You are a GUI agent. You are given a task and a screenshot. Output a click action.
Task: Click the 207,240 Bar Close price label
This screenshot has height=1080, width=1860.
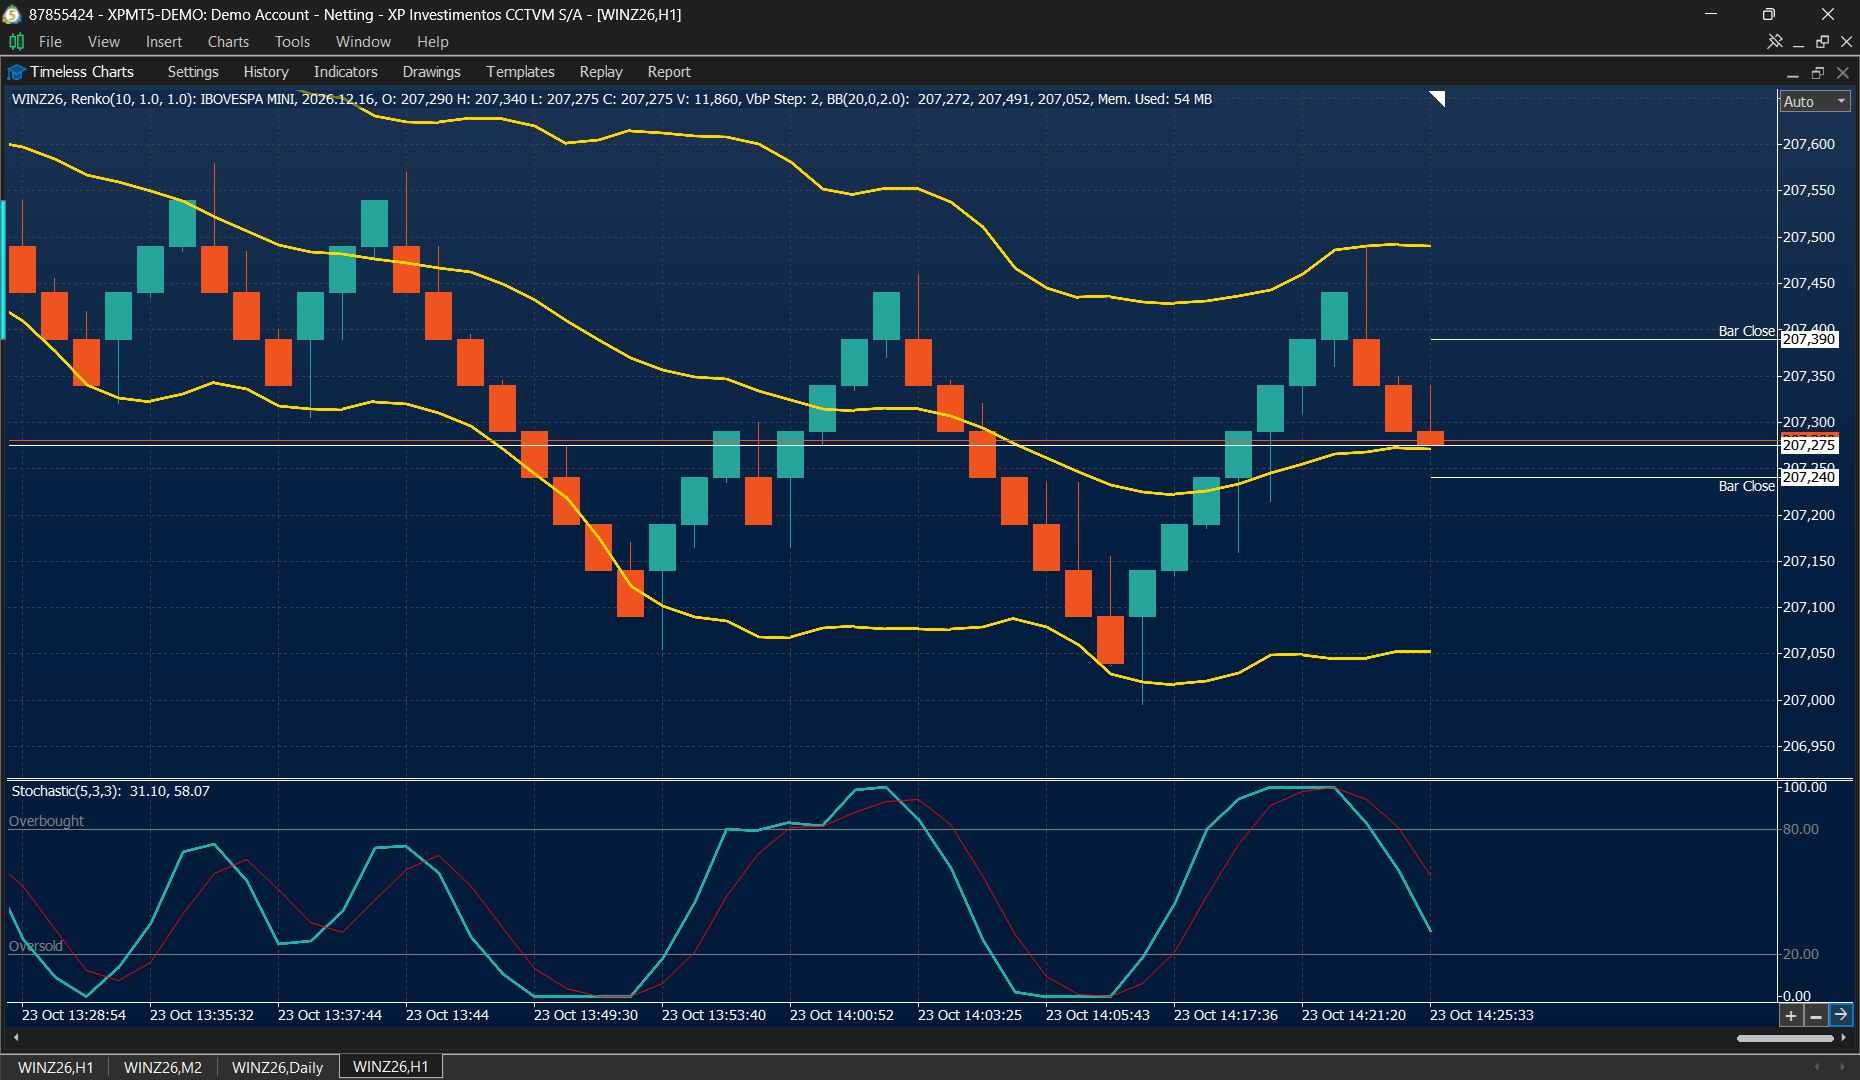click(x=1810, y=477)
